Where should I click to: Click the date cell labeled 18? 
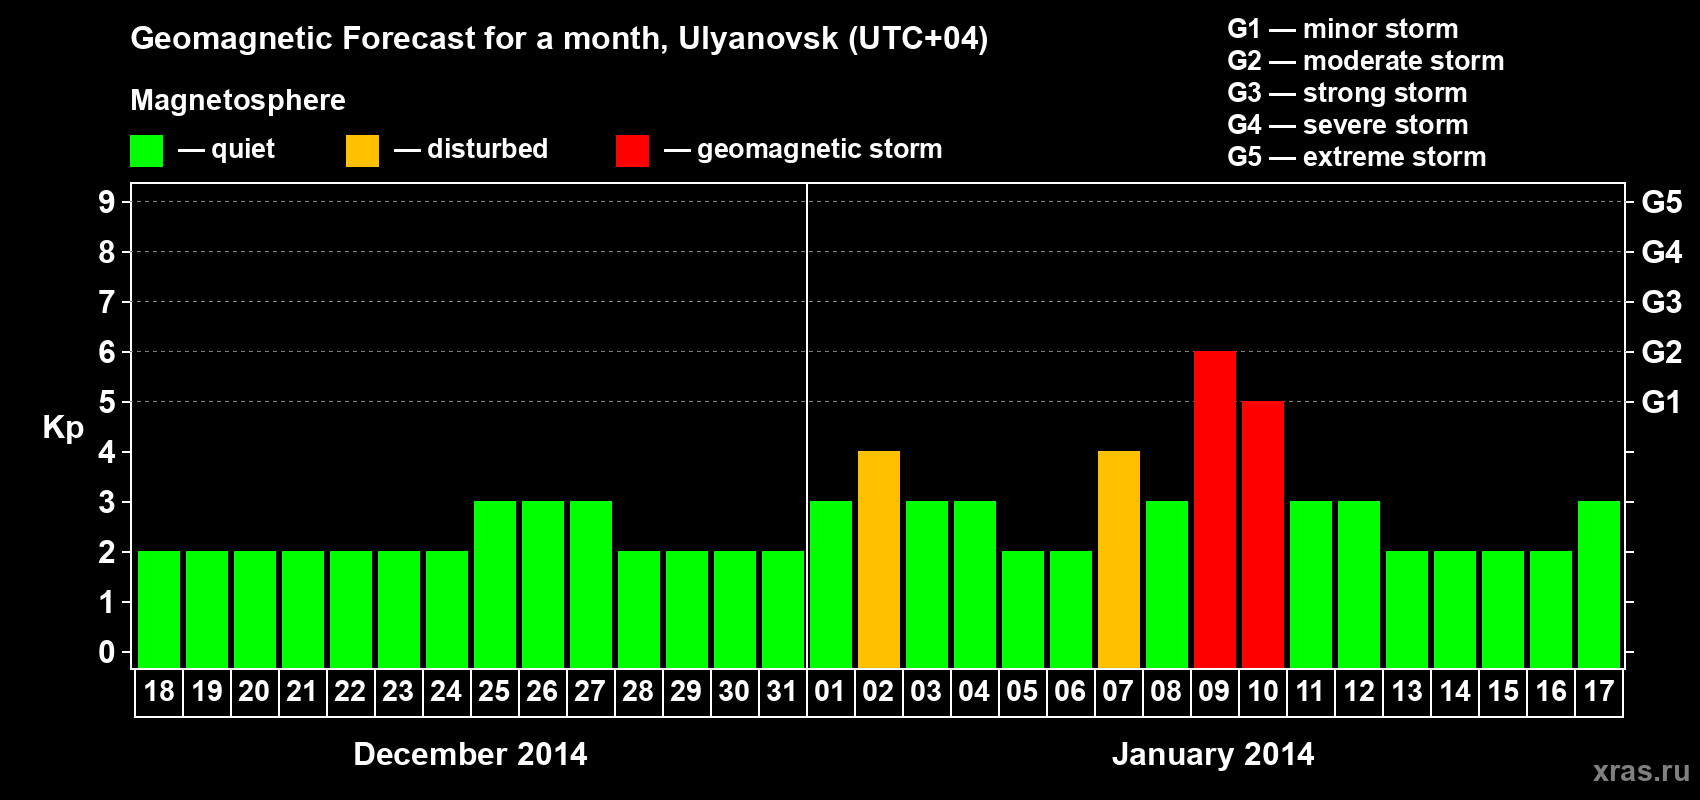point(159,692)
